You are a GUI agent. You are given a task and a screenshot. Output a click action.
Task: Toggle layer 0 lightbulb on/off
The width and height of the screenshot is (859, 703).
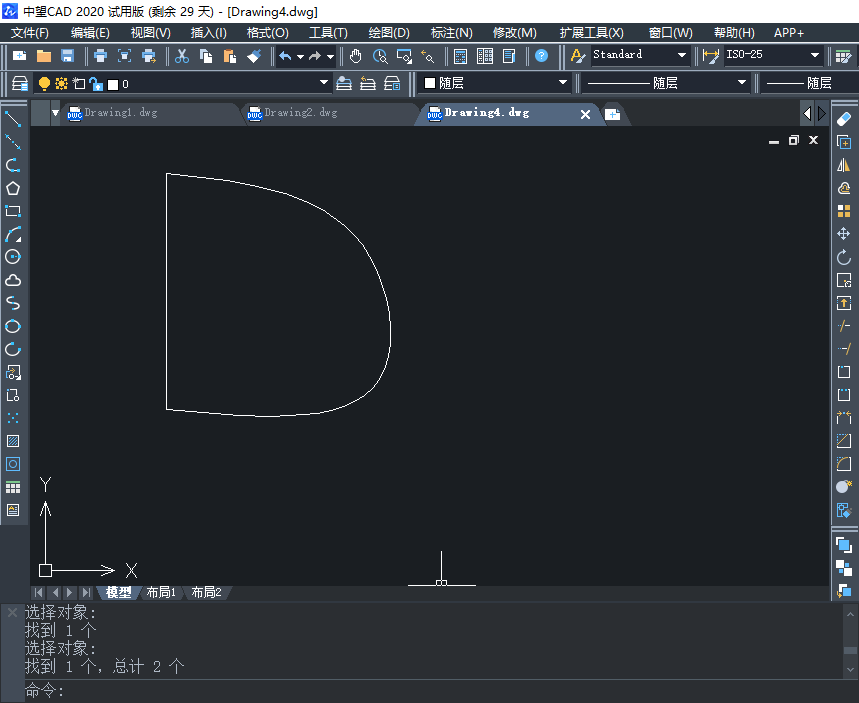[44, 84]
